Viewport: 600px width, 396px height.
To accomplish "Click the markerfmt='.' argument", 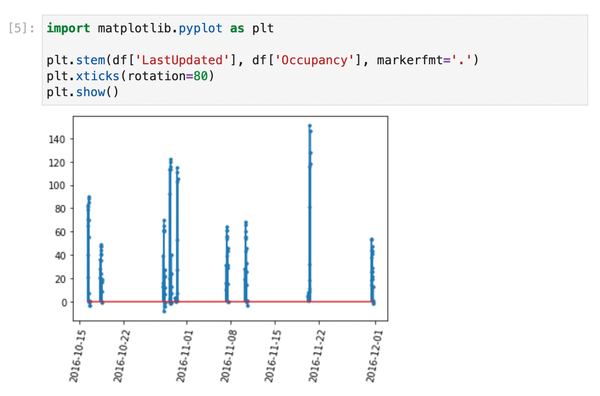I will (x=424, y=60).
